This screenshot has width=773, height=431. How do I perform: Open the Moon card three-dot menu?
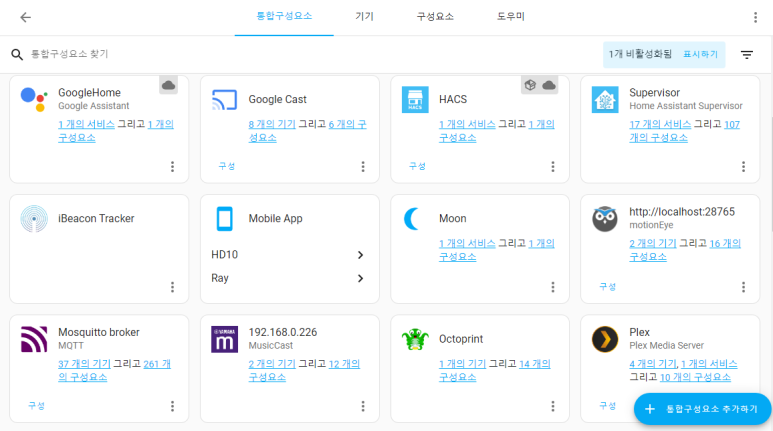(553, 287)
